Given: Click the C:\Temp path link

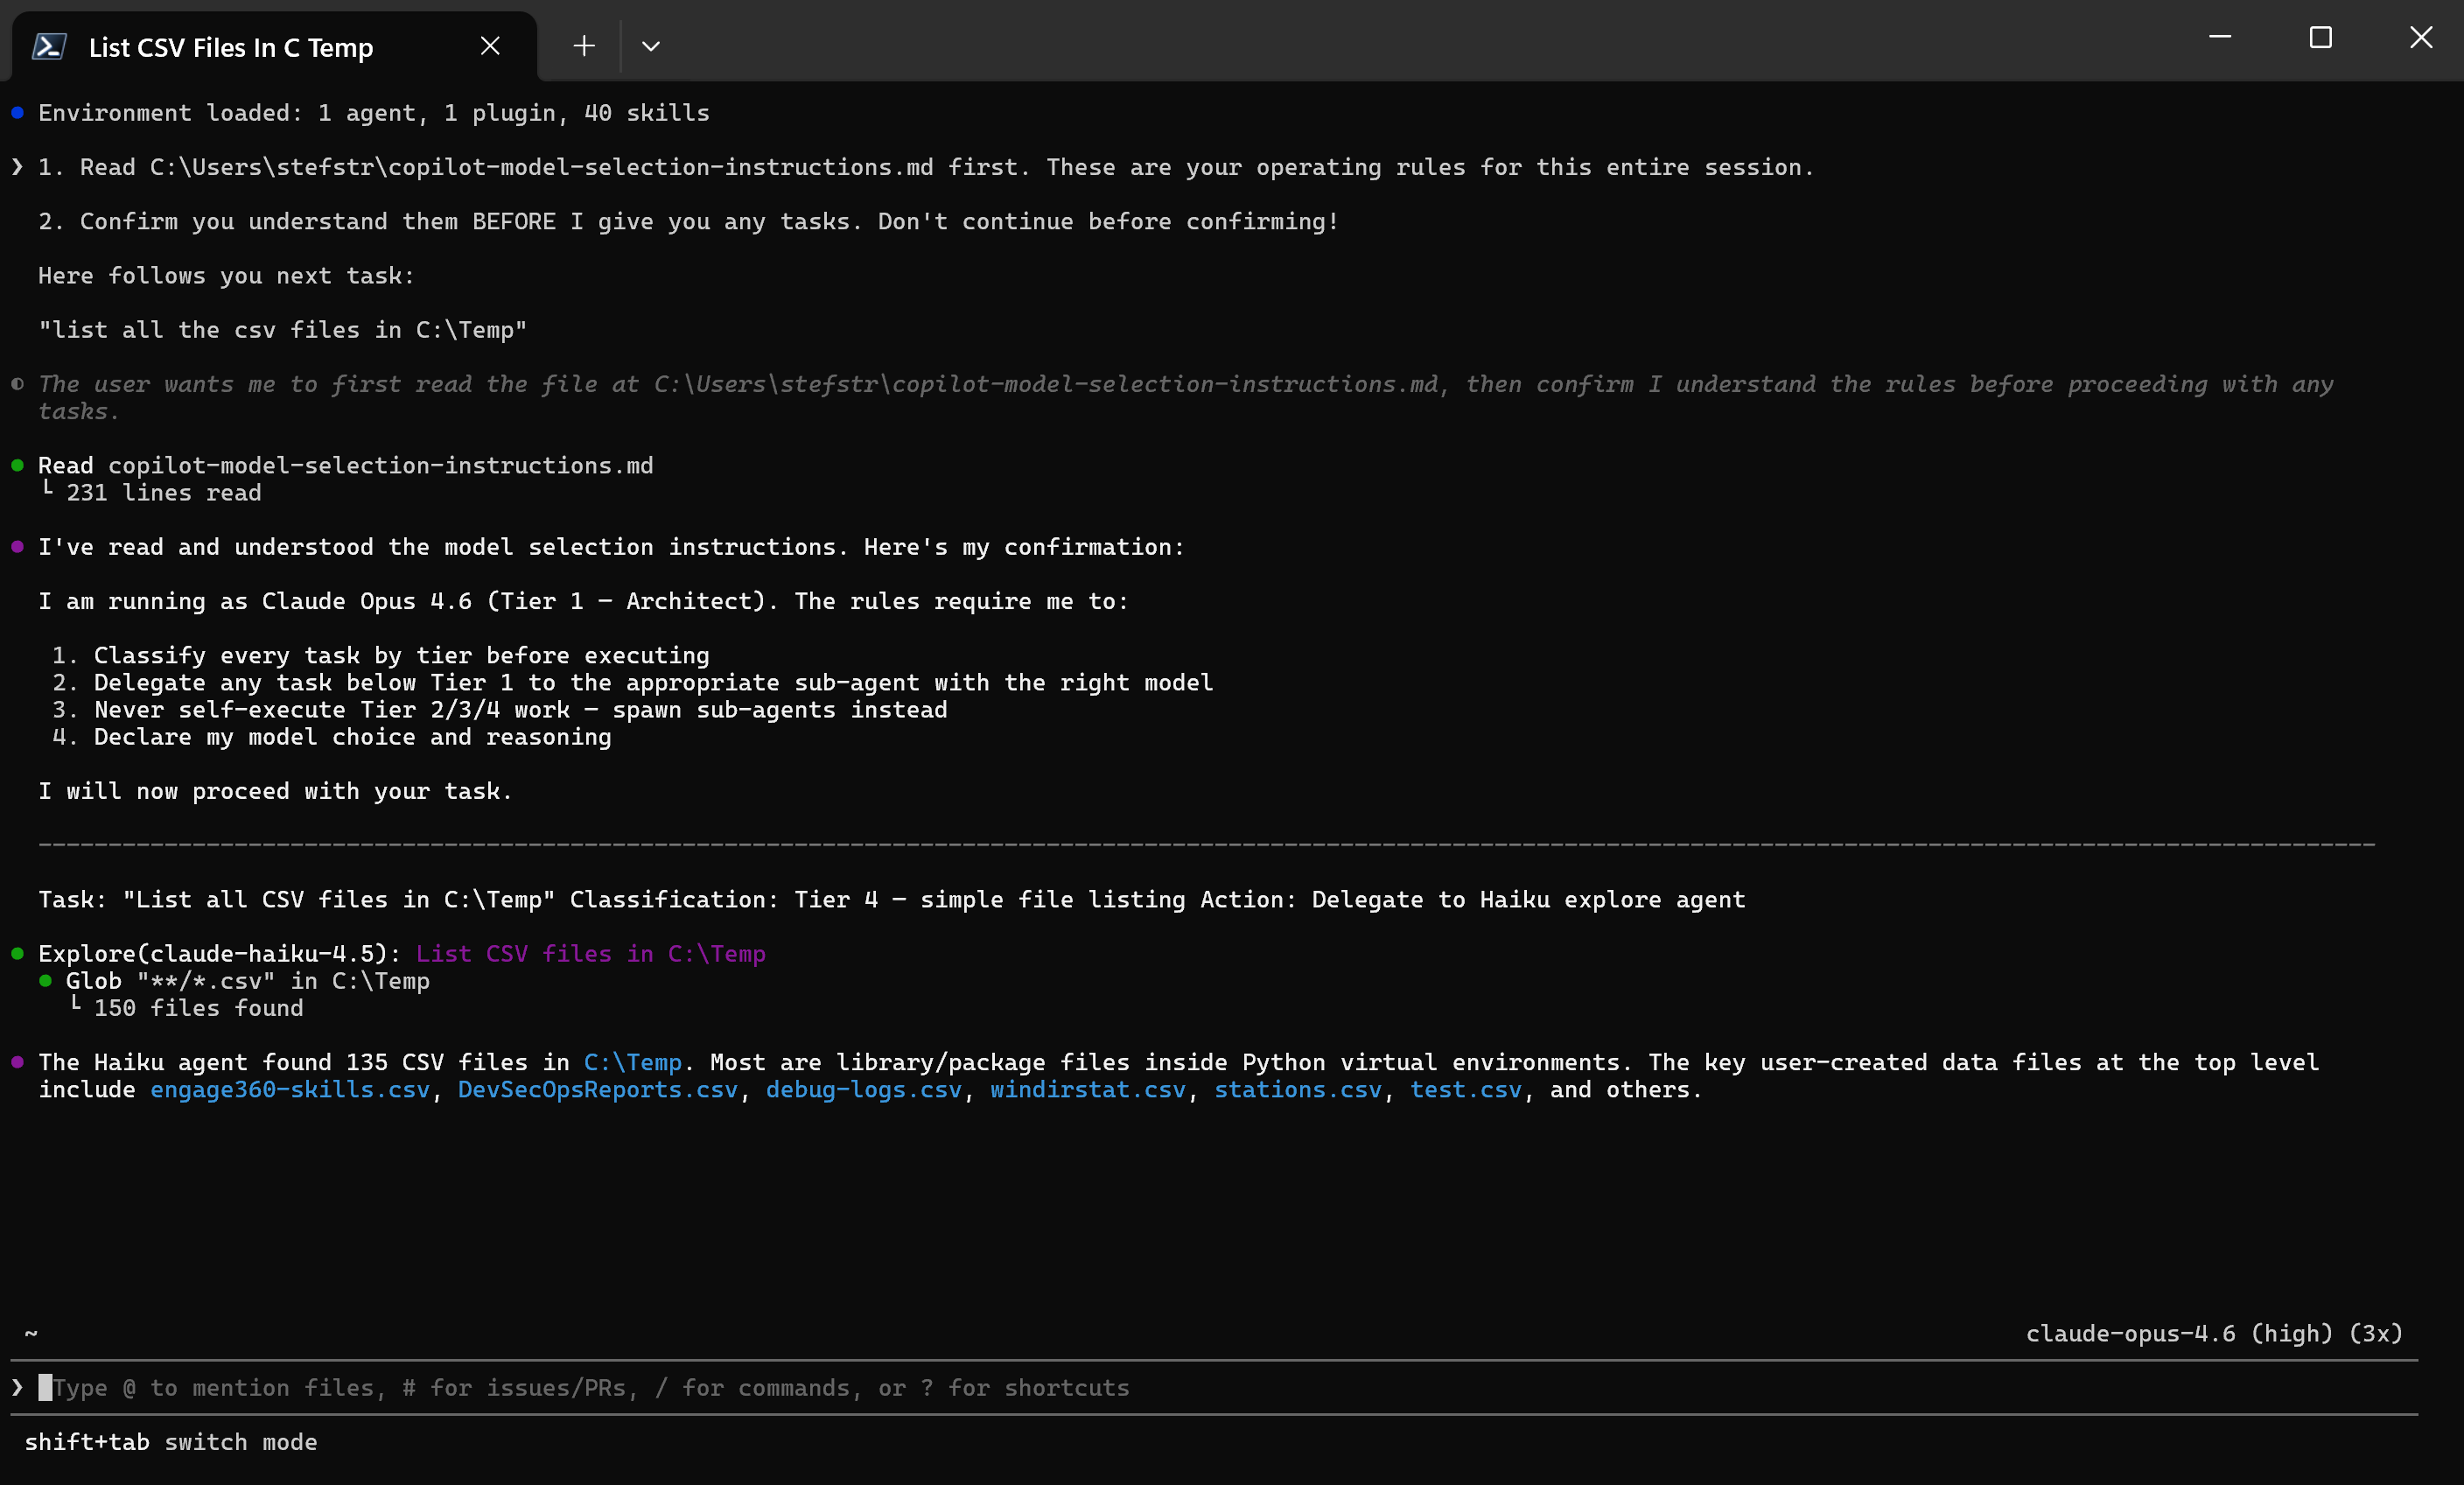Looking at the screenshot, I should click(632, 1062).
